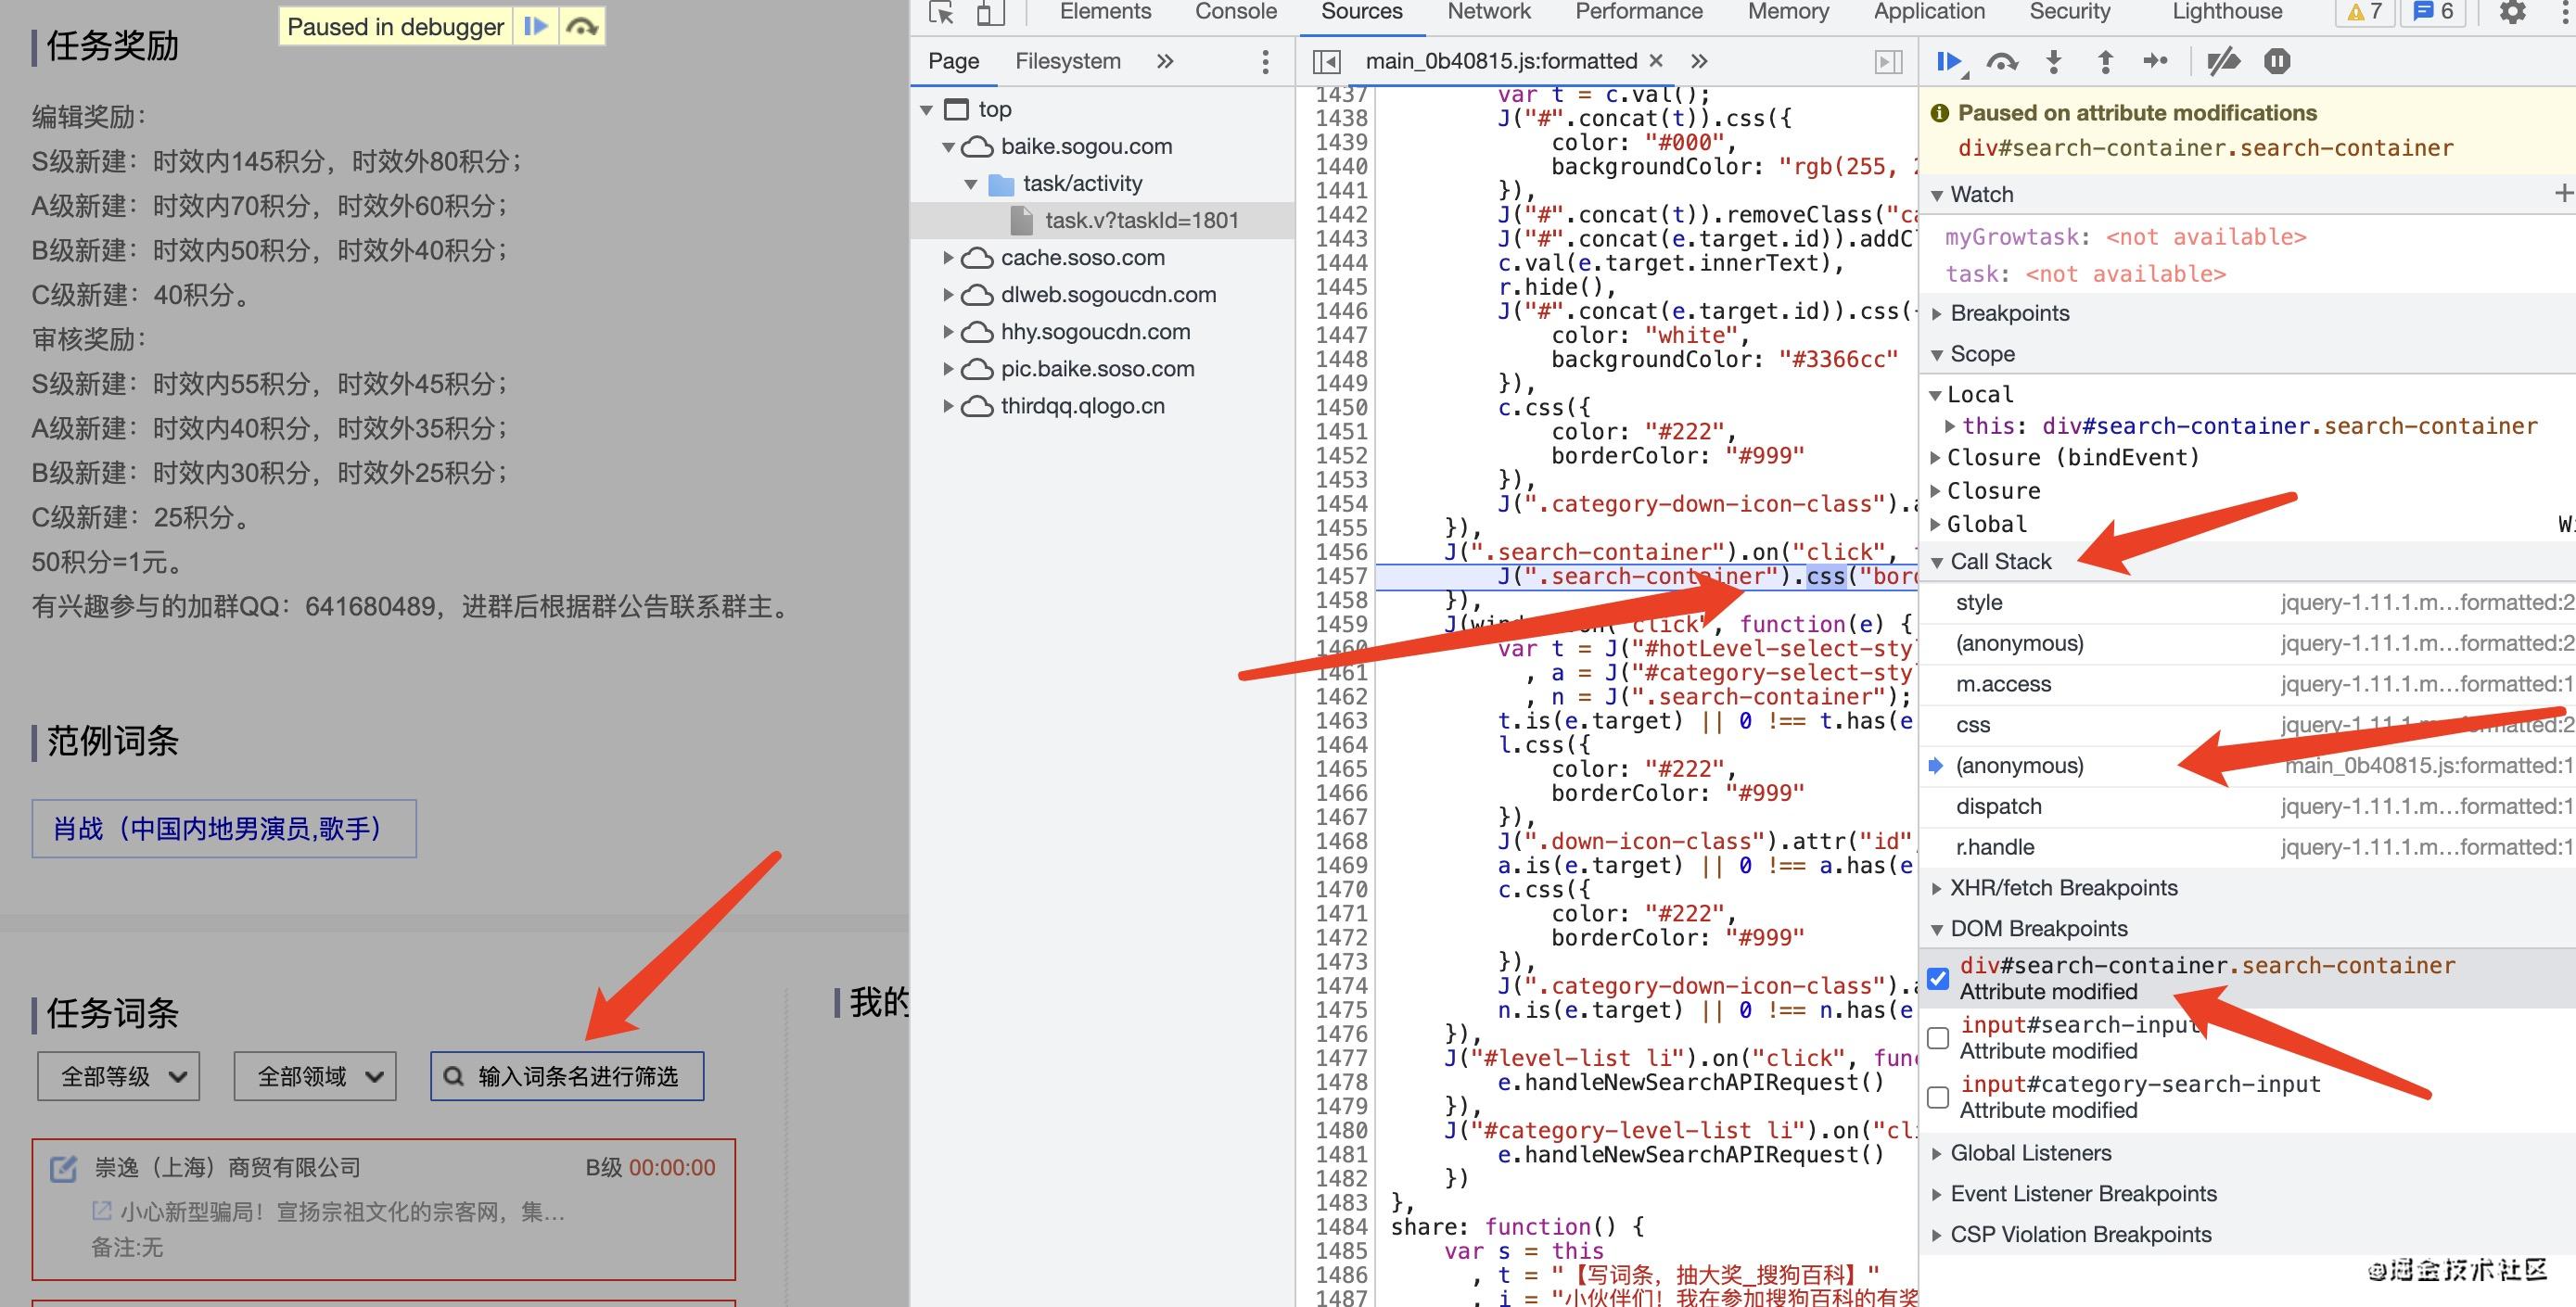Screen dimensions: 2576x1307
Task: Toggle pause on exceptions icon
Action: (x=2277, y=61)
